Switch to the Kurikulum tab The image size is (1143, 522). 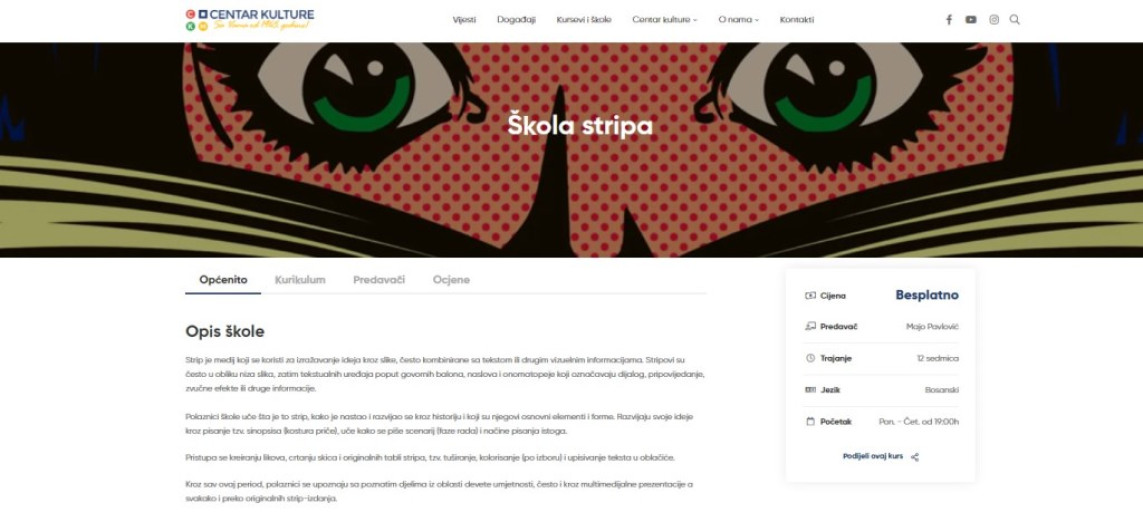click(x=300, y=280)
